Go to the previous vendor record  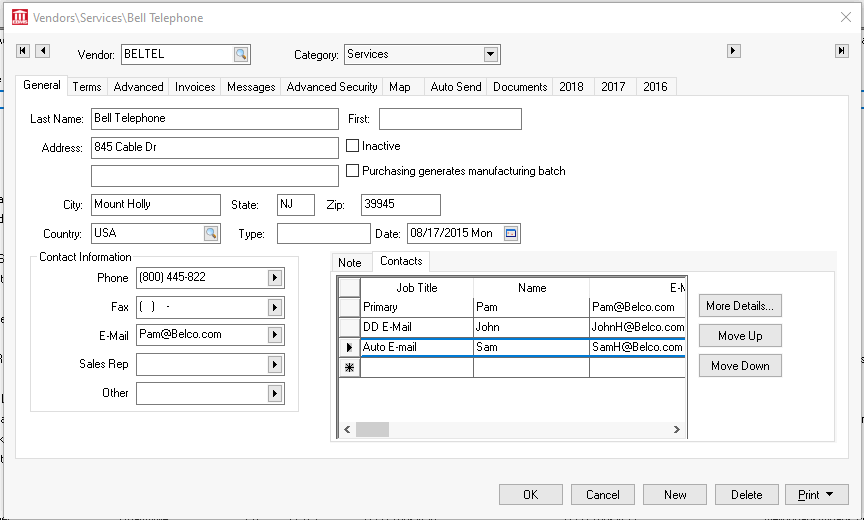coord(43,51)
